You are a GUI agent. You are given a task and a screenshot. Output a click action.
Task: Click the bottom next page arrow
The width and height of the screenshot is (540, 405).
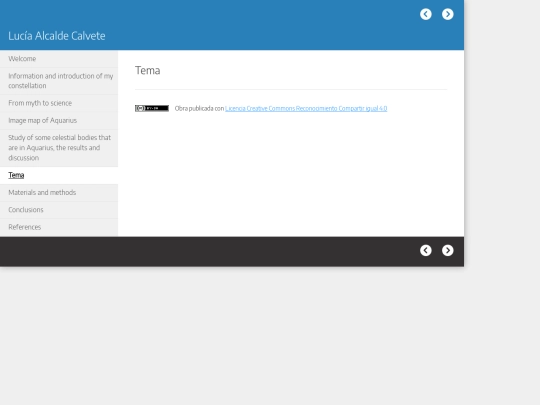[448, 250]
